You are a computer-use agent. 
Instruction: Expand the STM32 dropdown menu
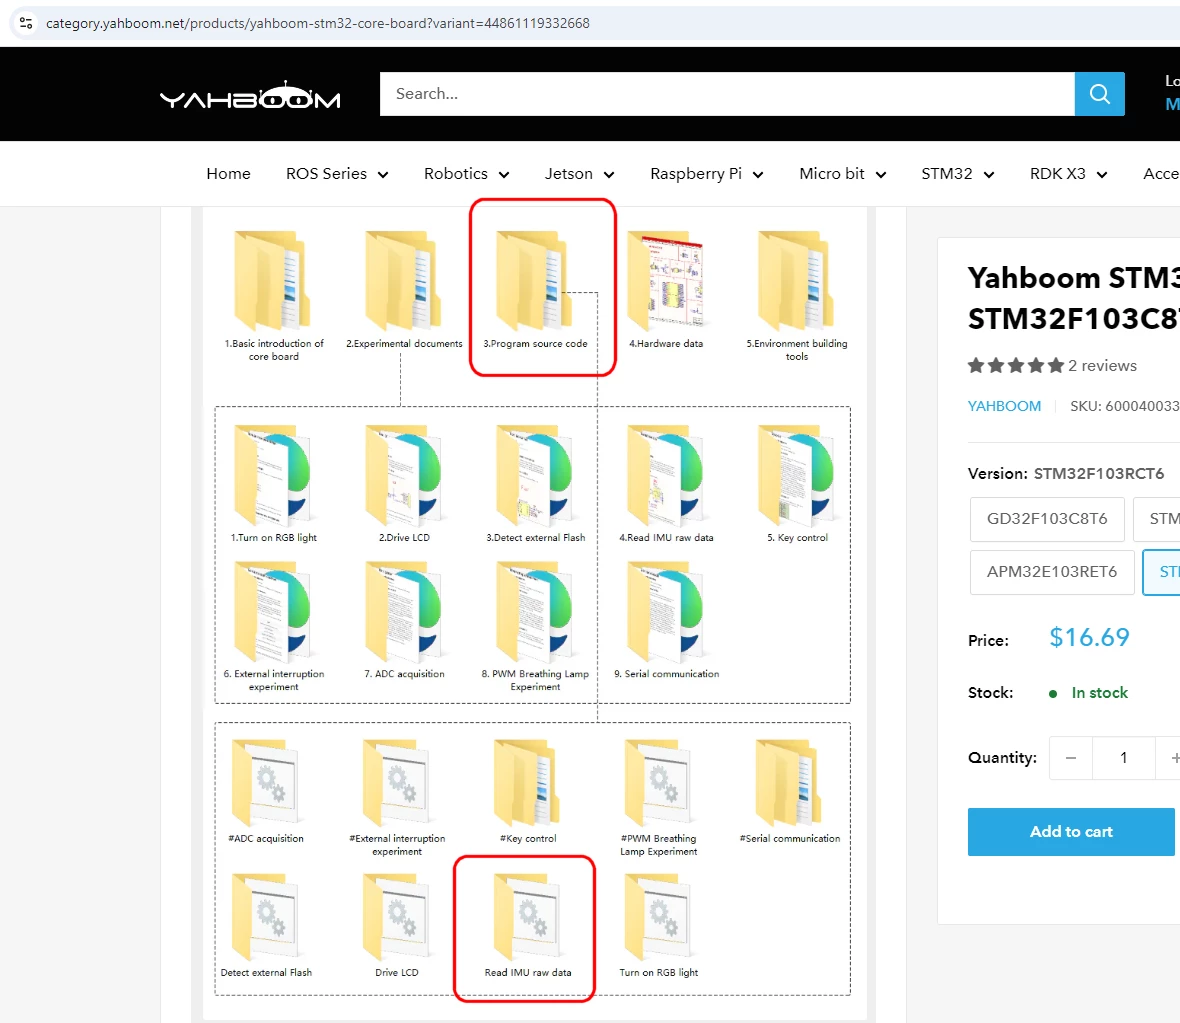point(958,174)
